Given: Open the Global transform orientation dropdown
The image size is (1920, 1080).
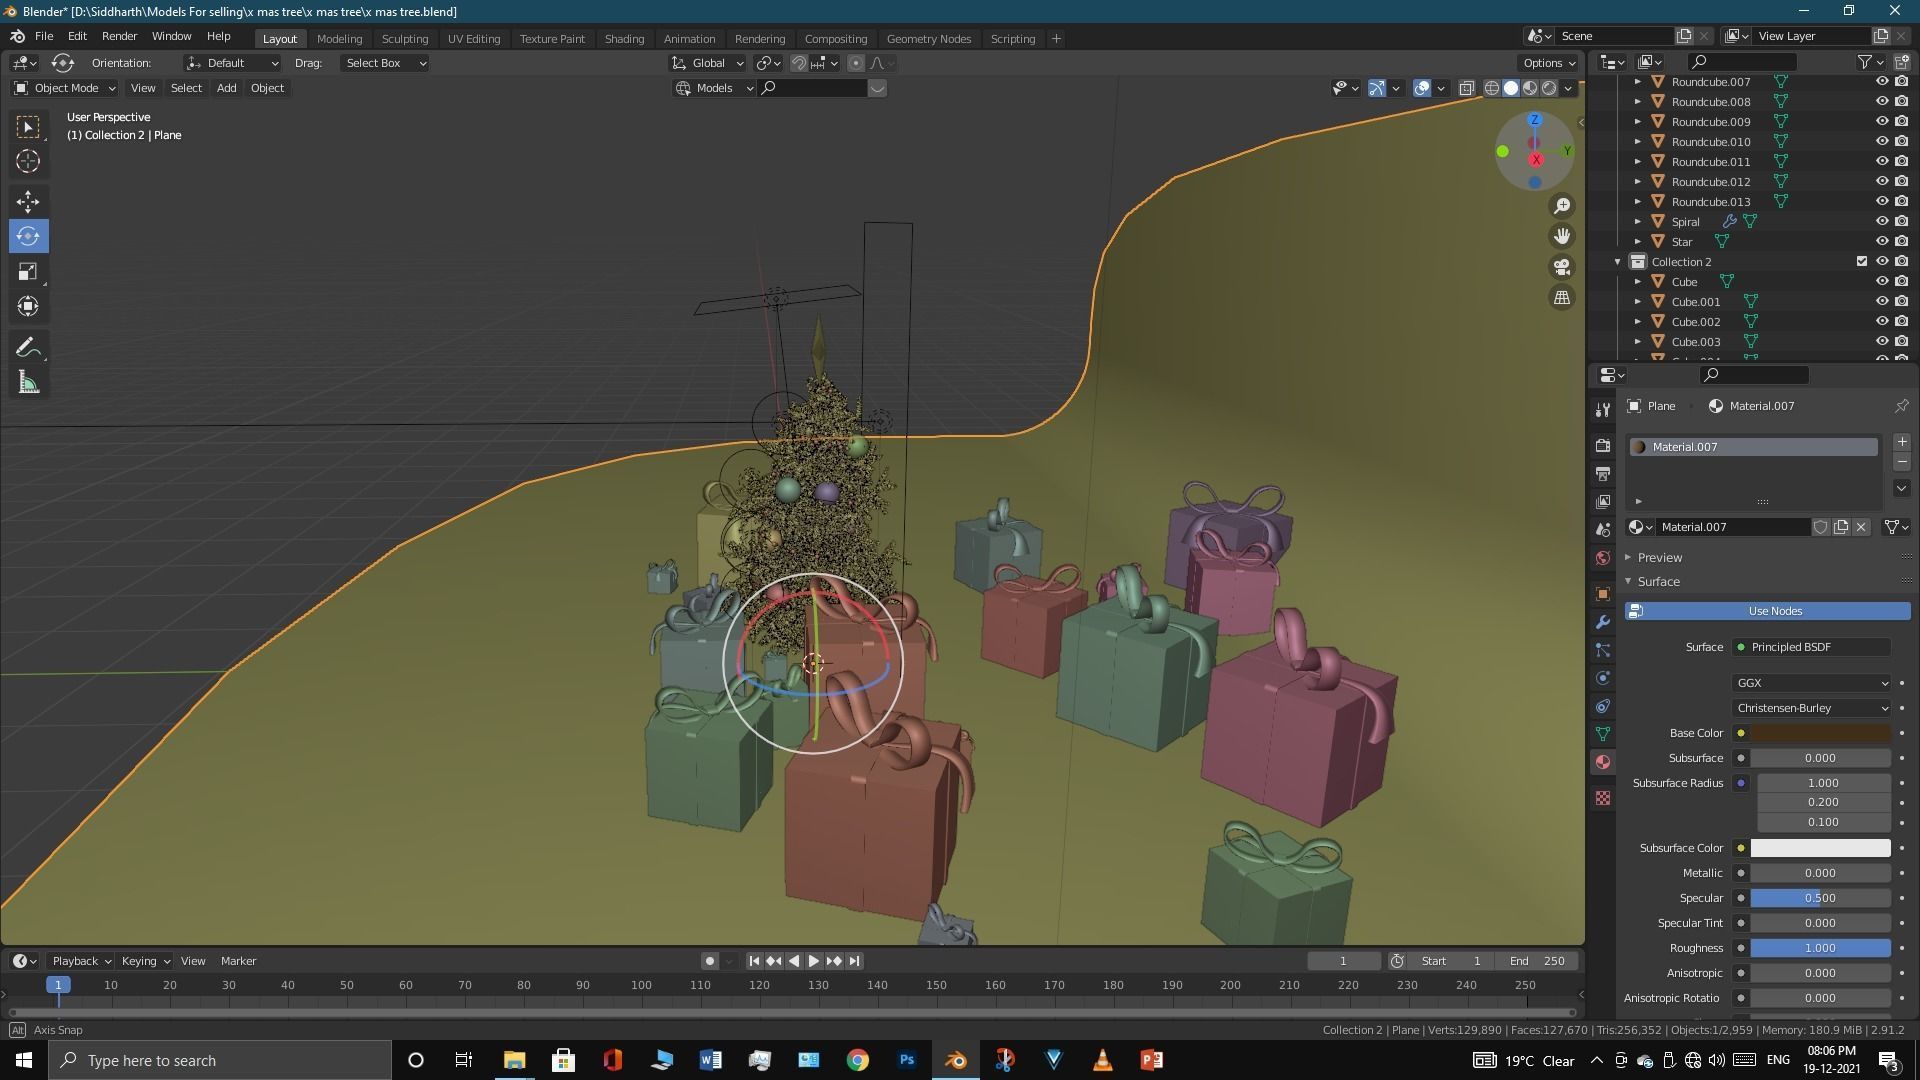Looking at the screenshot, I should pos(708,63).
